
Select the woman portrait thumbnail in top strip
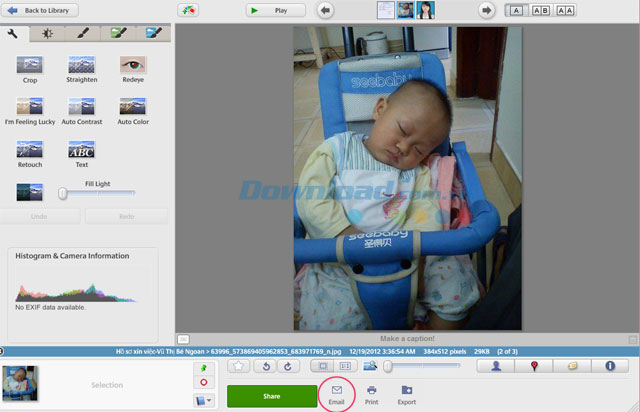pyautogui.click(x=425, y=10)
